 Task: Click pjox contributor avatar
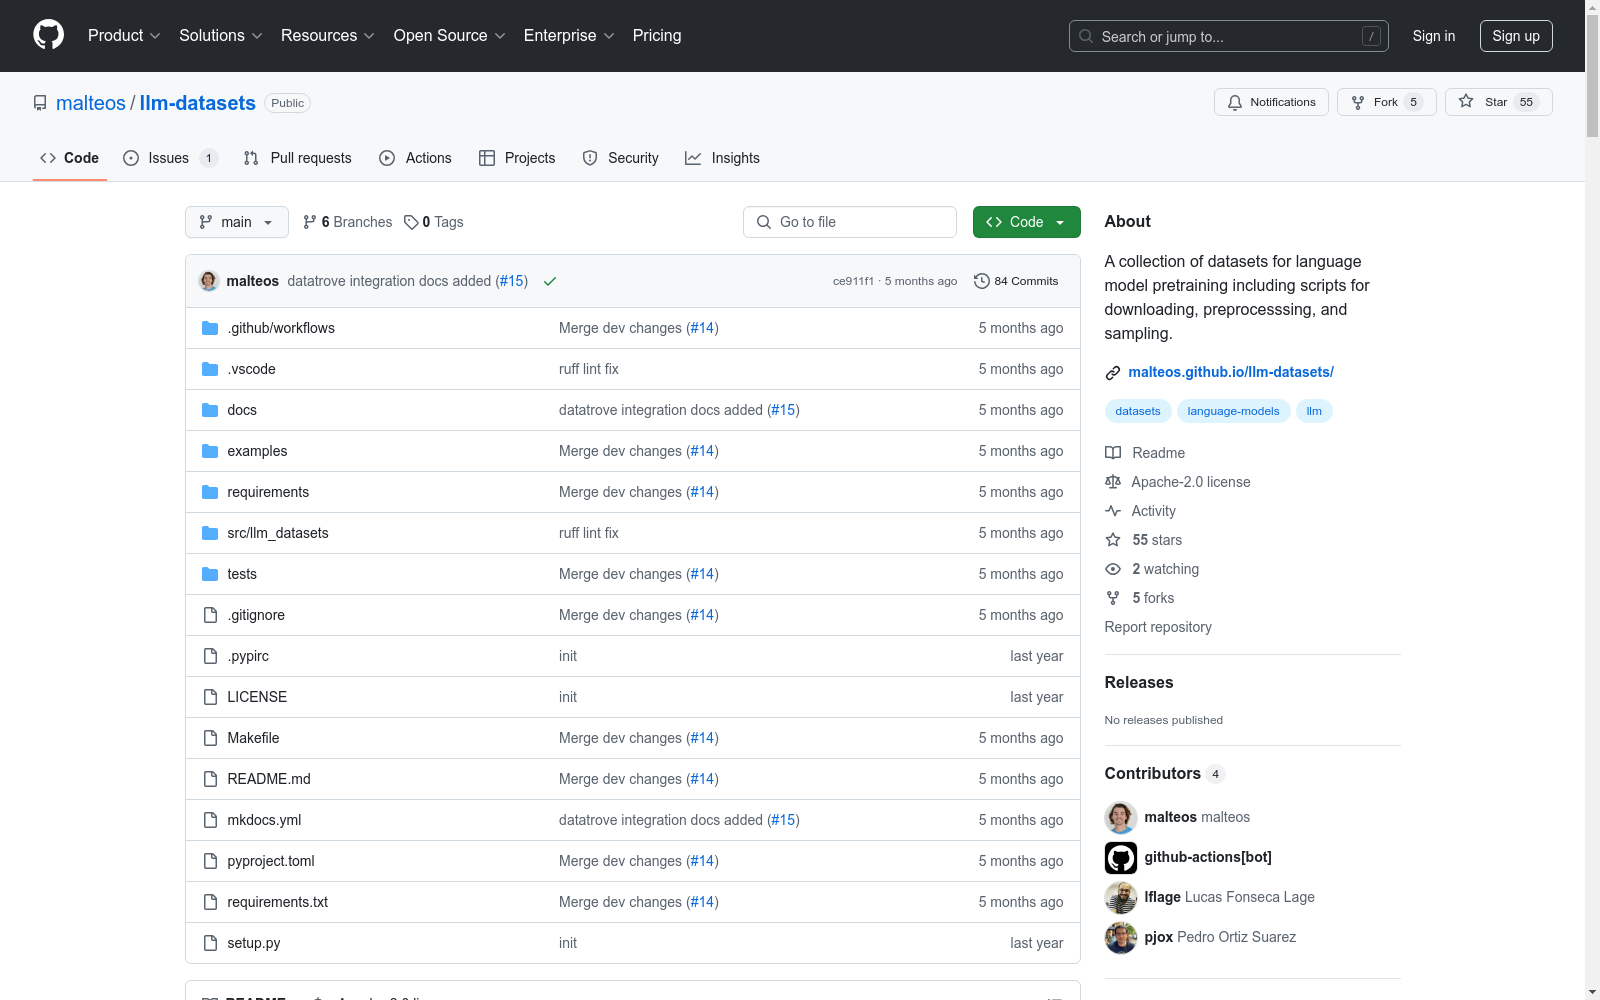click(1121, 937)
